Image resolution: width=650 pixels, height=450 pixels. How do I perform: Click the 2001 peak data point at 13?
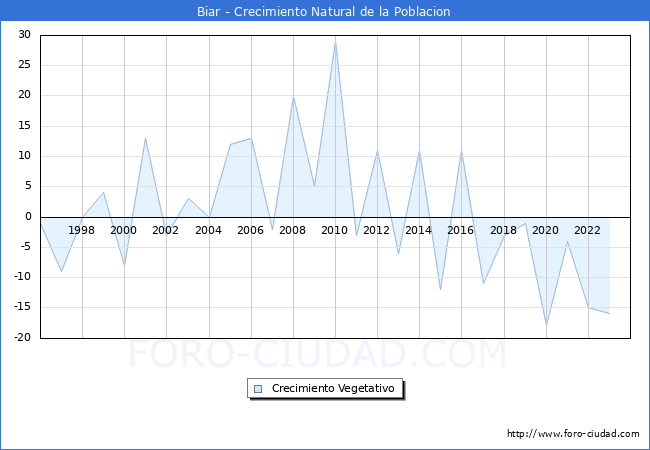tap(145, 138)
